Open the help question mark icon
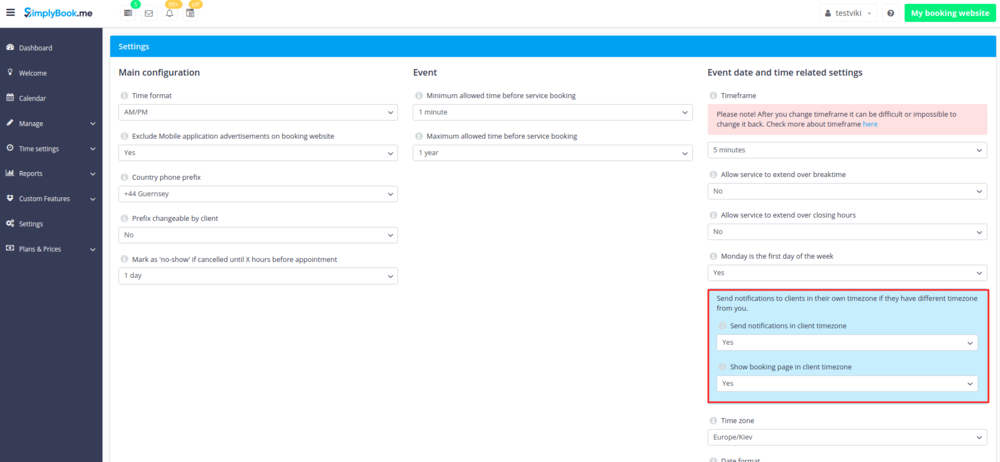 (890, 13)
